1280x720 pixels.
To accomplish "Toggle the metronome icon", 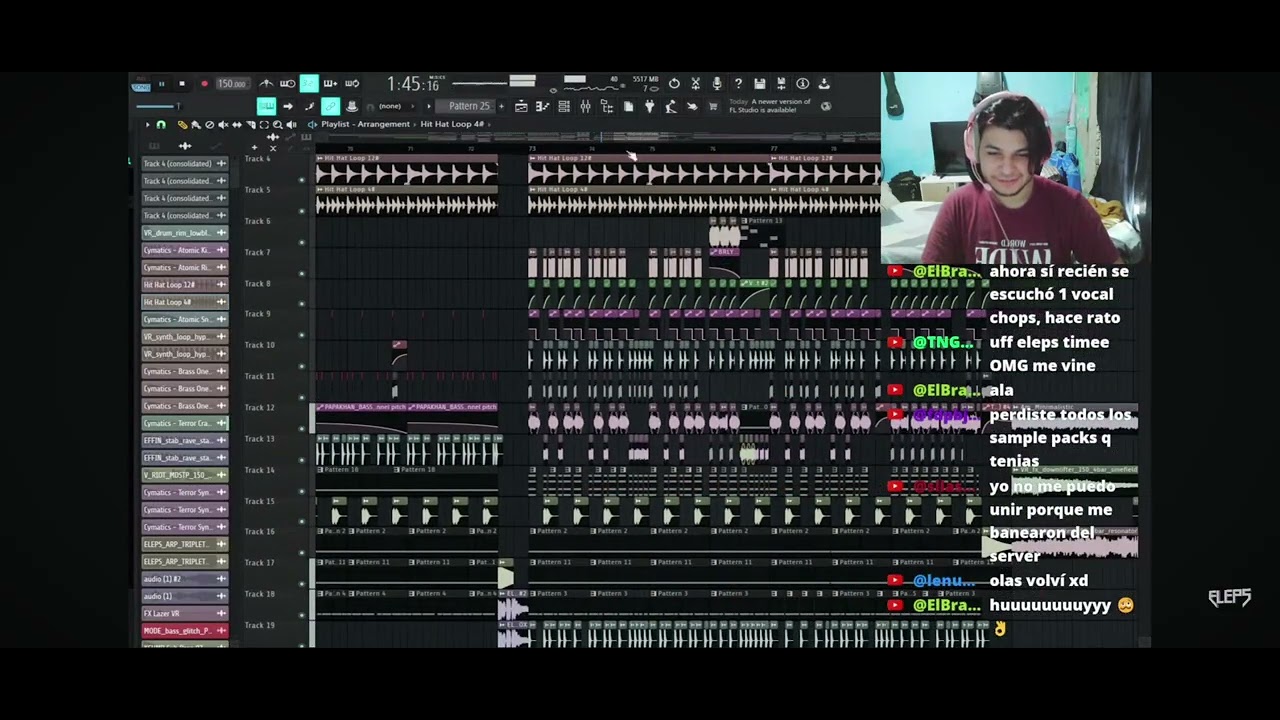I will (267, 84).
